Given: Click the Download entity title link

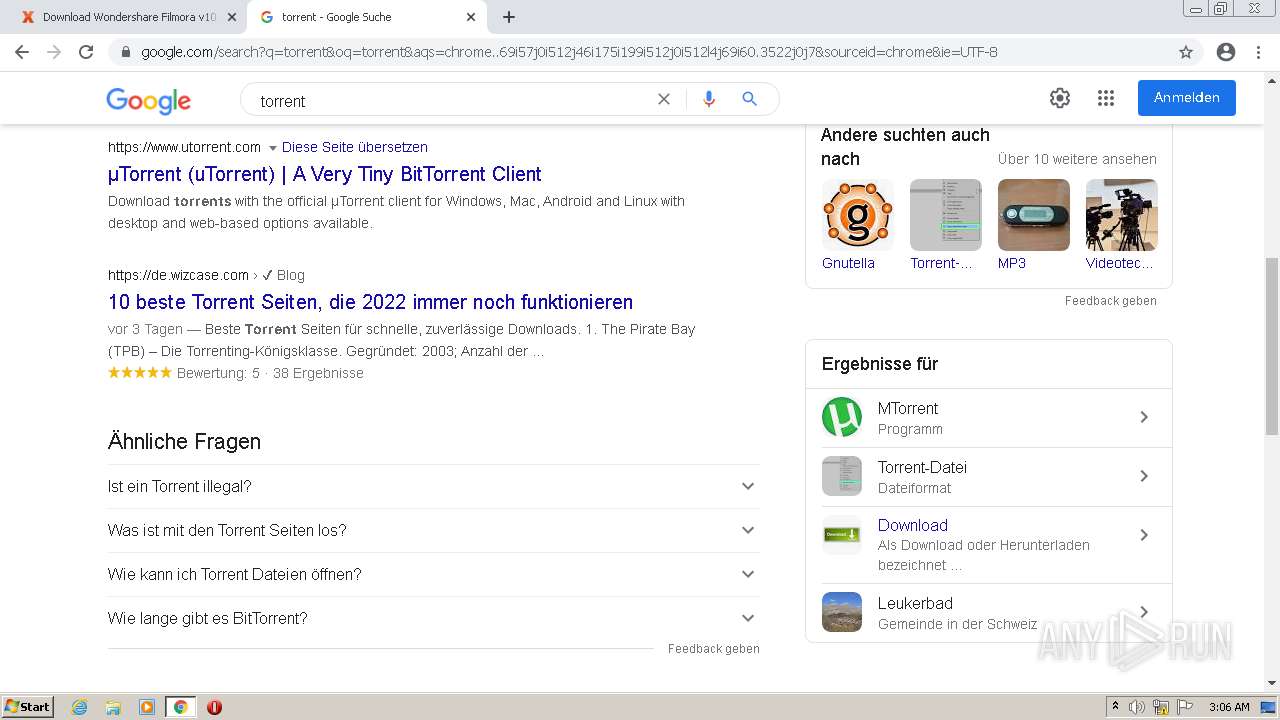Looking at the screenshot, I should point(913,525).
